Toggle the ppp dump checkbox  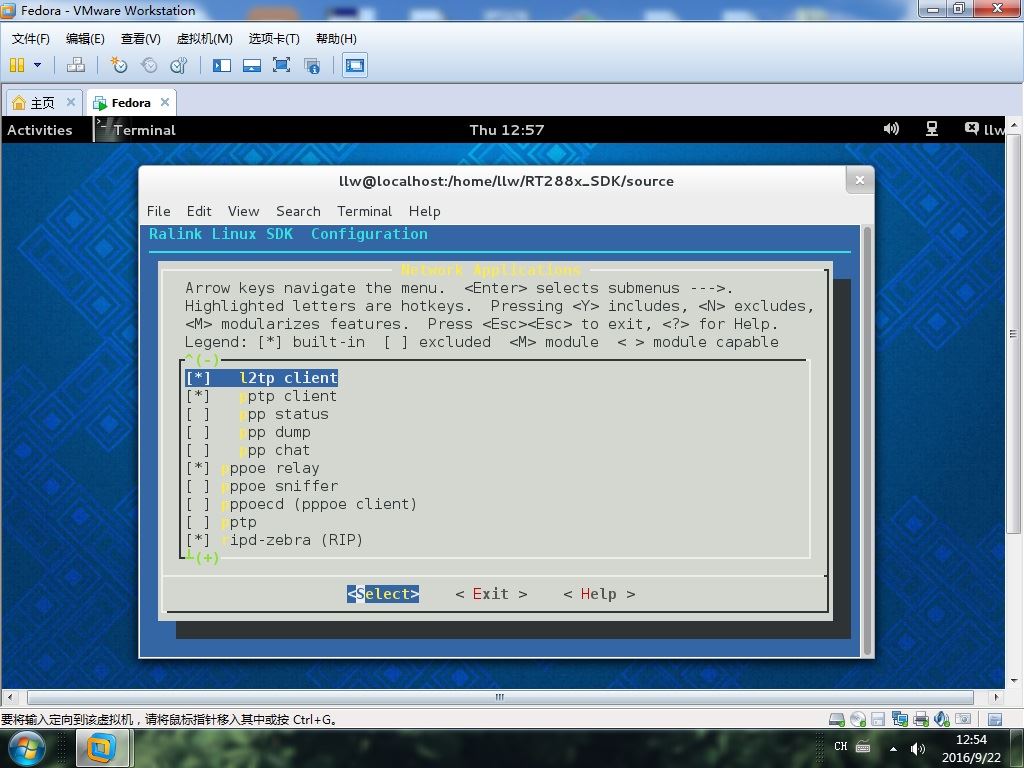pyautogui.click(x=198, y=432)
